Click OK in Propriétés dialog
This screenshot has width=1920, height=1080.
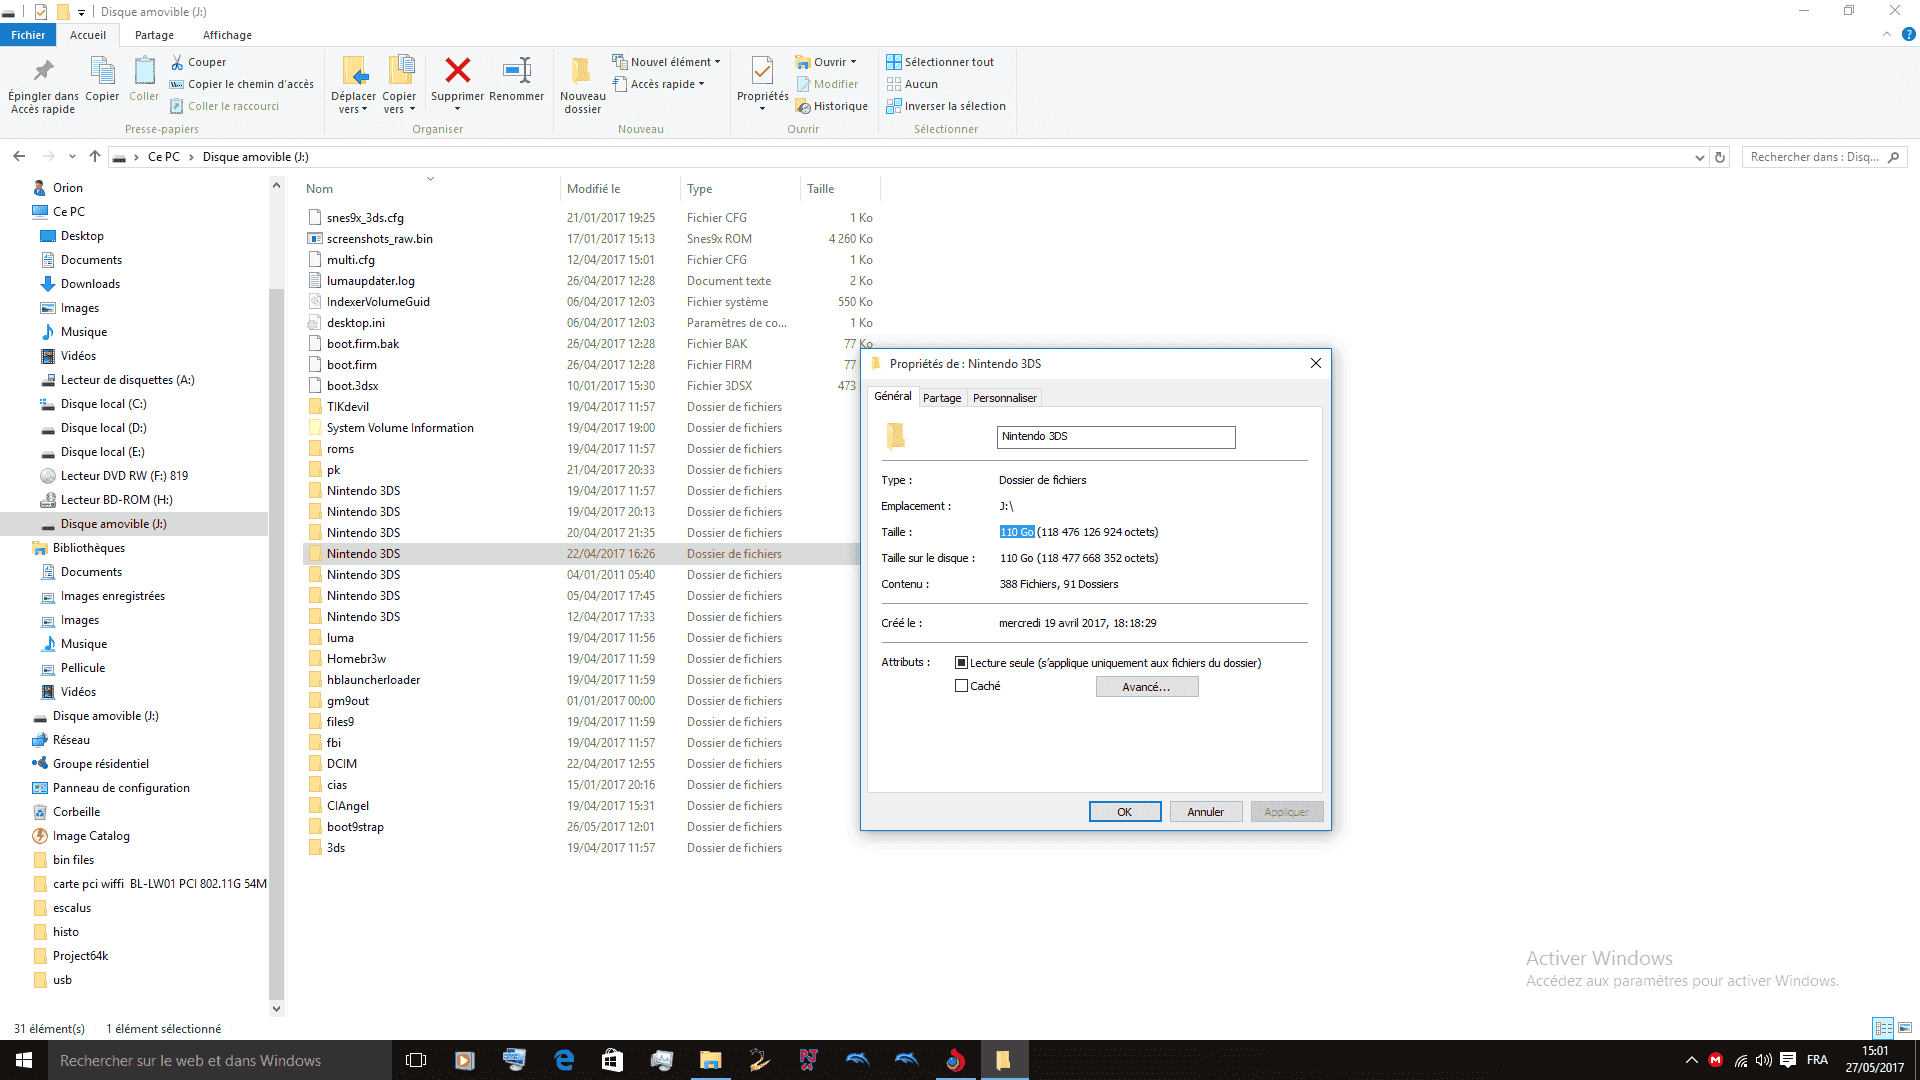[1124, 812]
